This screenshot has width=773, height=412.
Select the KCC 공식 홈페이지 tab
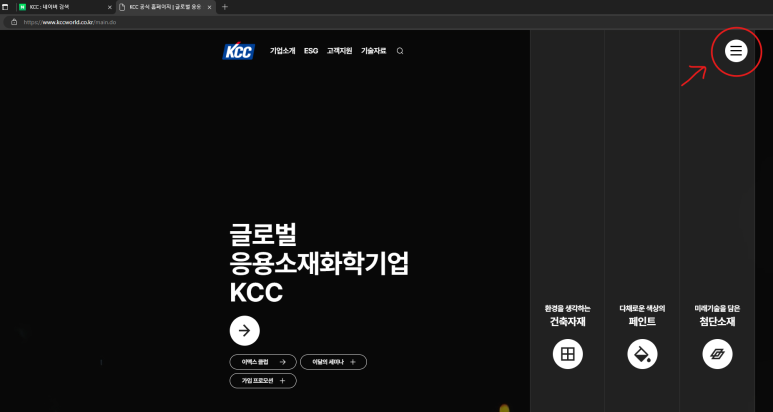pyautogui.click(x=166, y=7)
